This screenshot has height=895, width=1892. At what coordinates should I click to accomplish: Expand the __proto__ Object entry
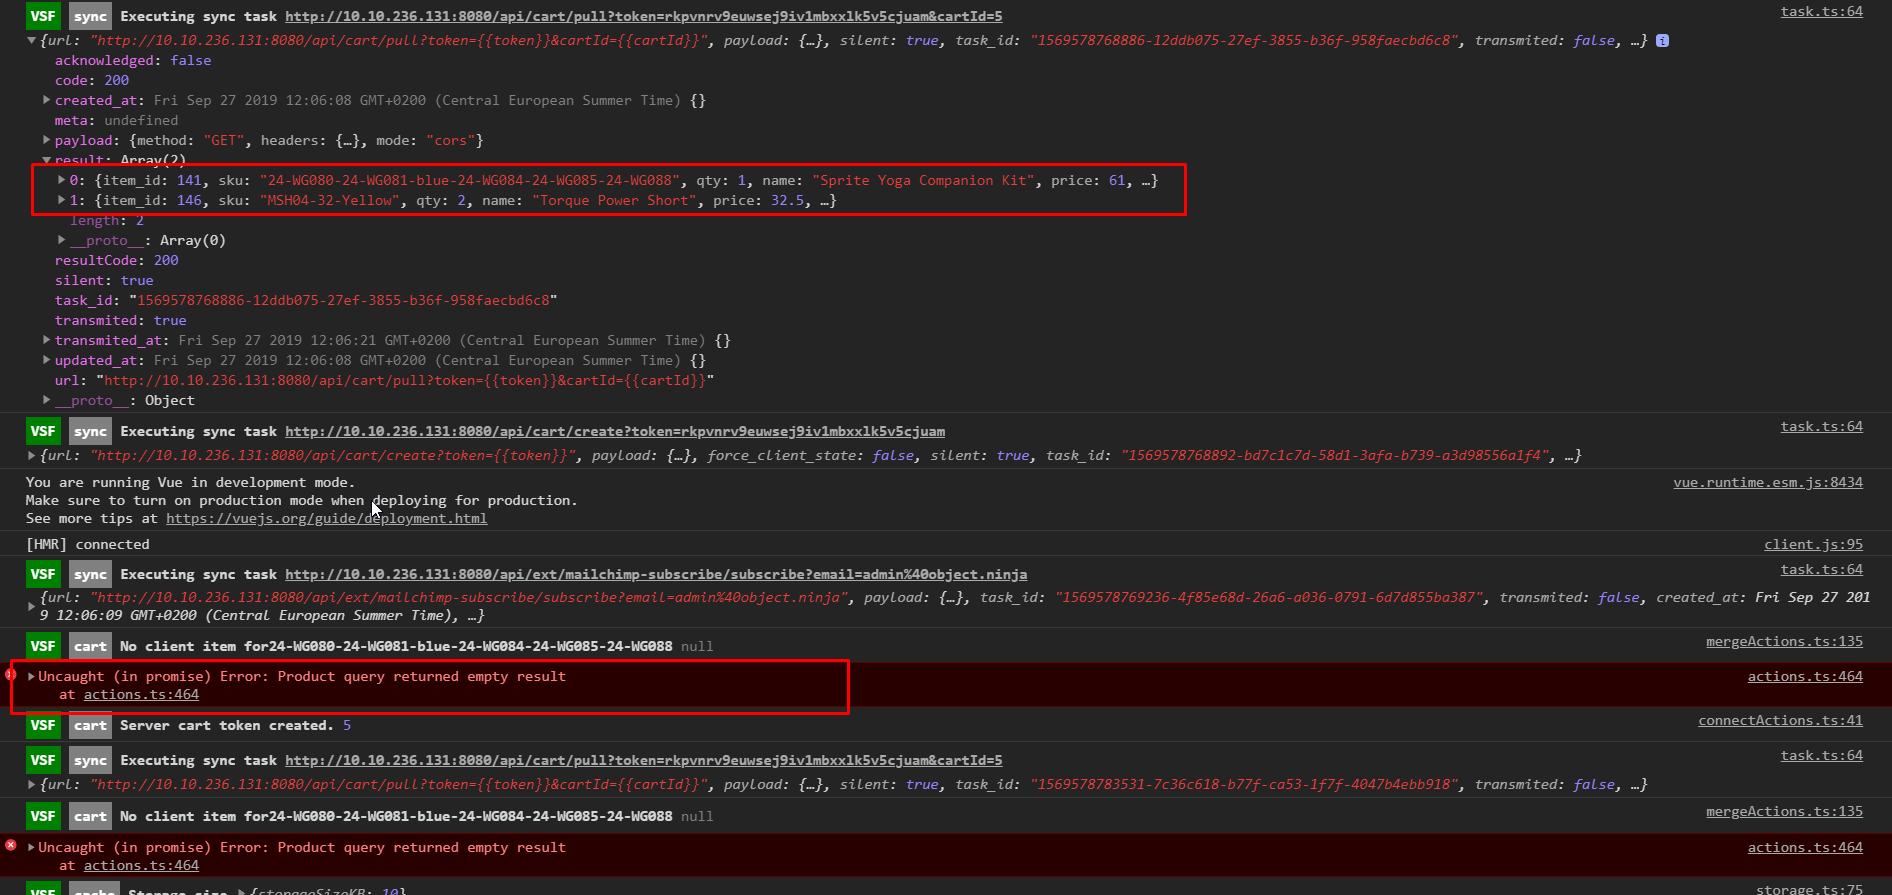(46, 400)
